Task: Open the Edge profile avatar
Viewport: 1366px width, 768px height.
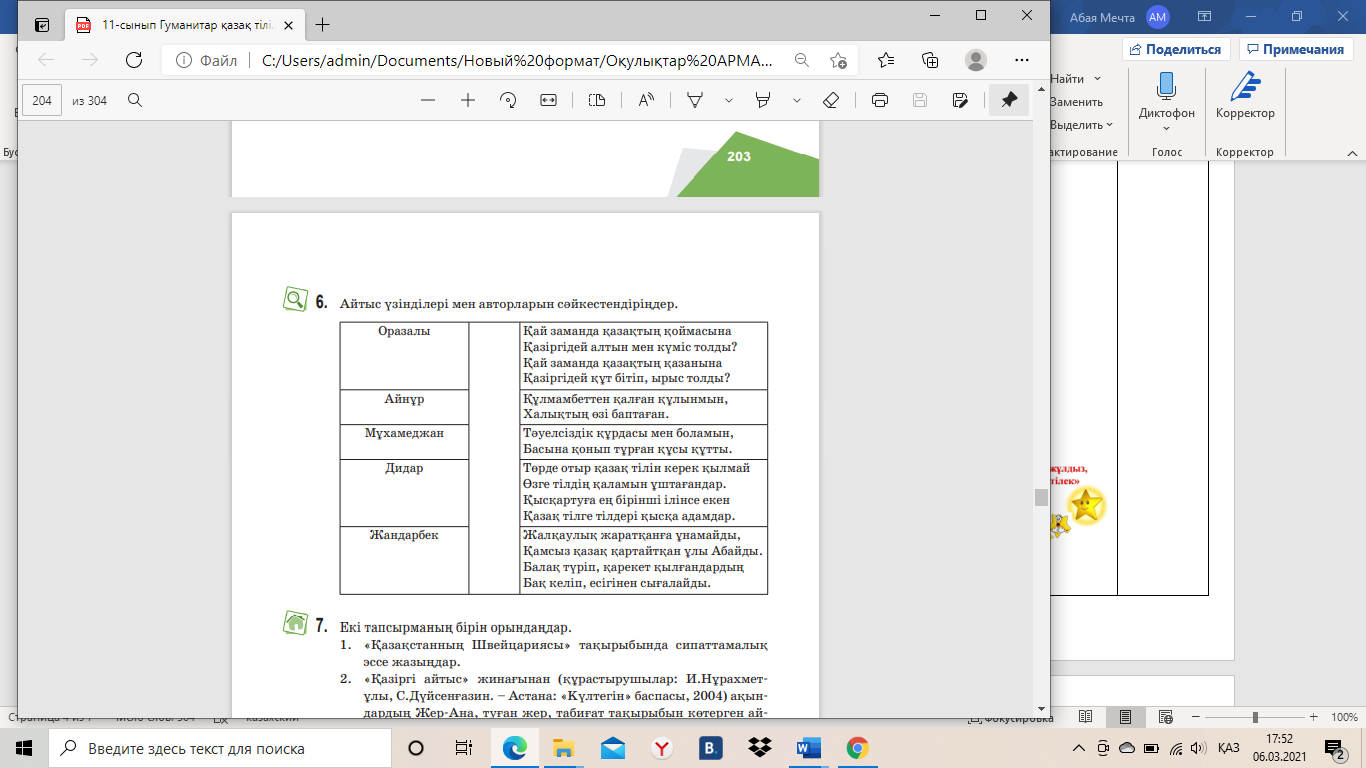Action: click(976, 60)
